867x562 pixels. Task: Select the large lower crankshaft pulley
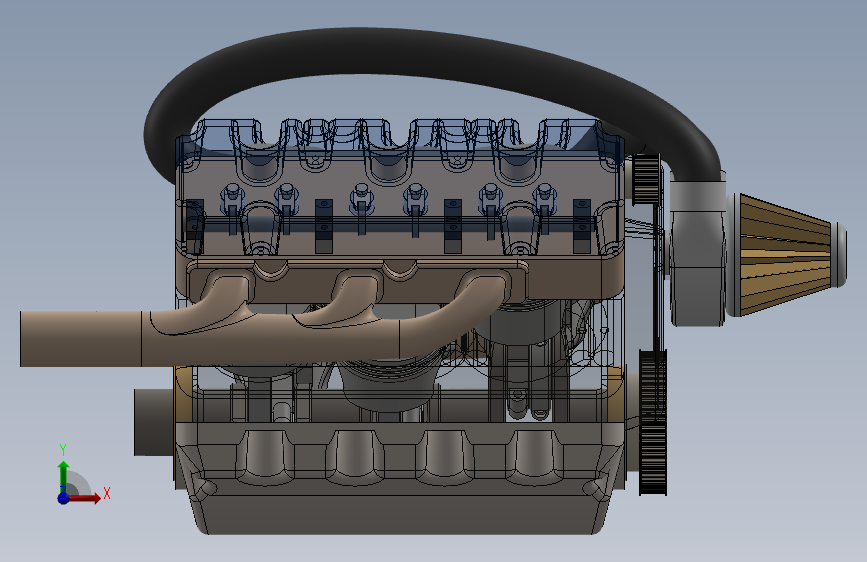point(653,422)
